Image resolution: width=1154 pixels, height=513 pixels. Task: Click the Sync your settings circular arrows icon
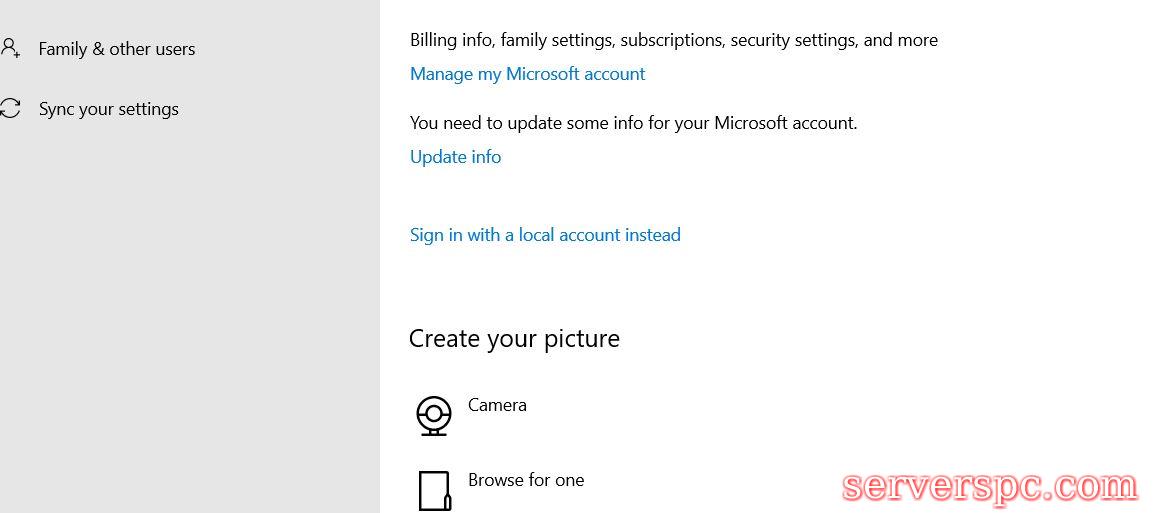pos(10,109)
